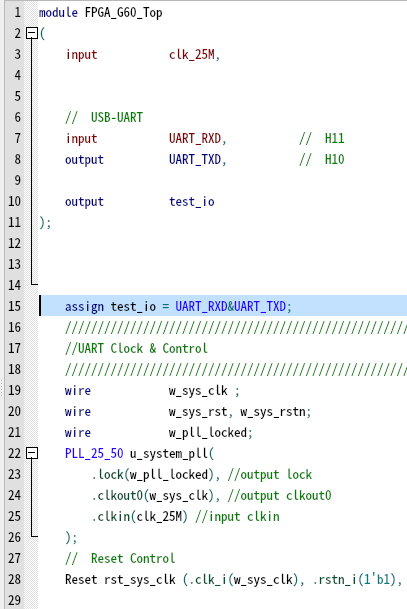The height and width of the screenshot is (609, 407).
Task: Click .clk_i(w_sys_clk) on line 28
Action: 244,579
